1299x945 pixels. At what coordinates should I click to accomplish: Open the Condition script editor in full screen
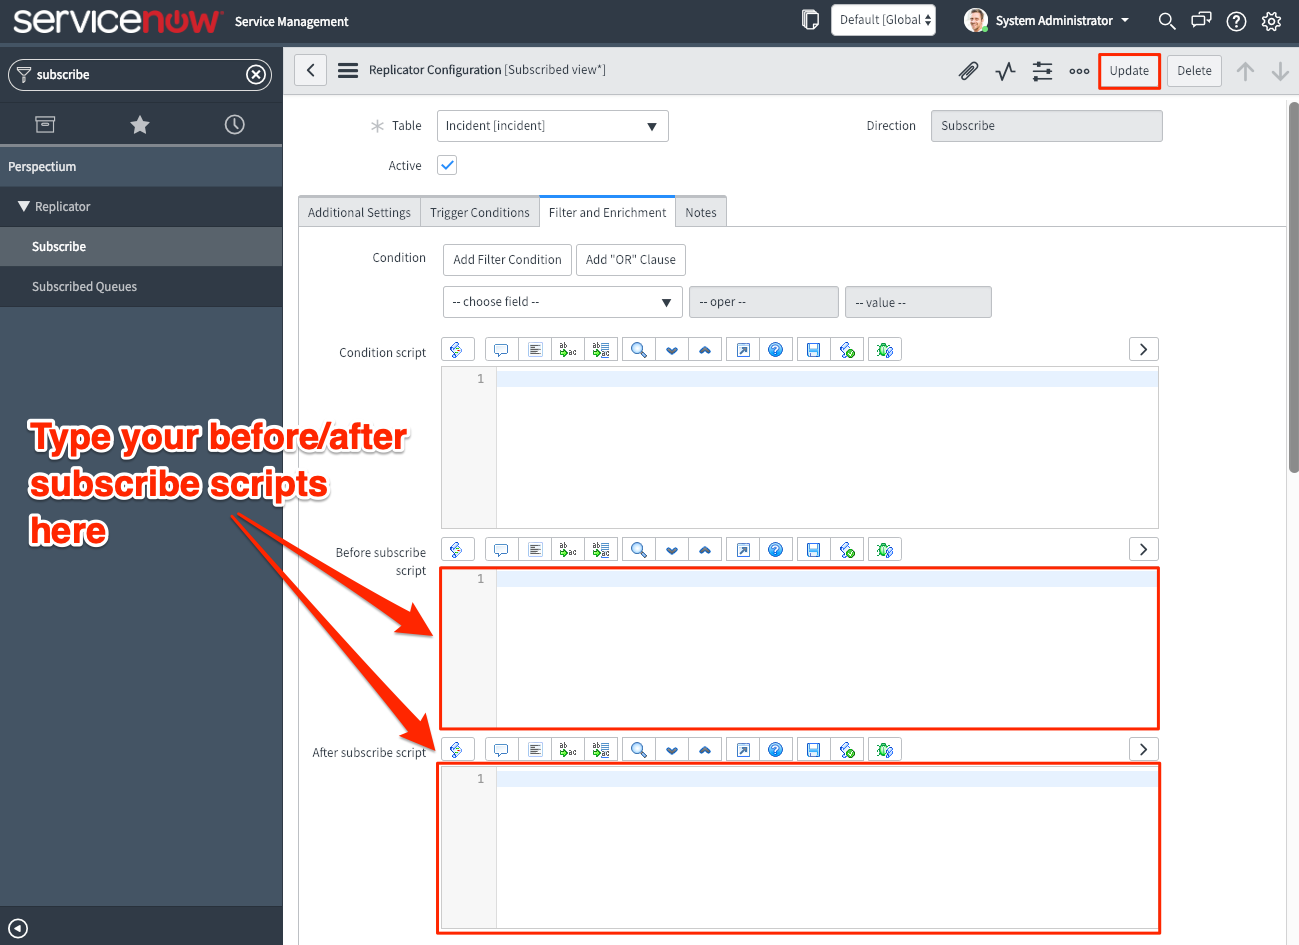tap(743, 349)
